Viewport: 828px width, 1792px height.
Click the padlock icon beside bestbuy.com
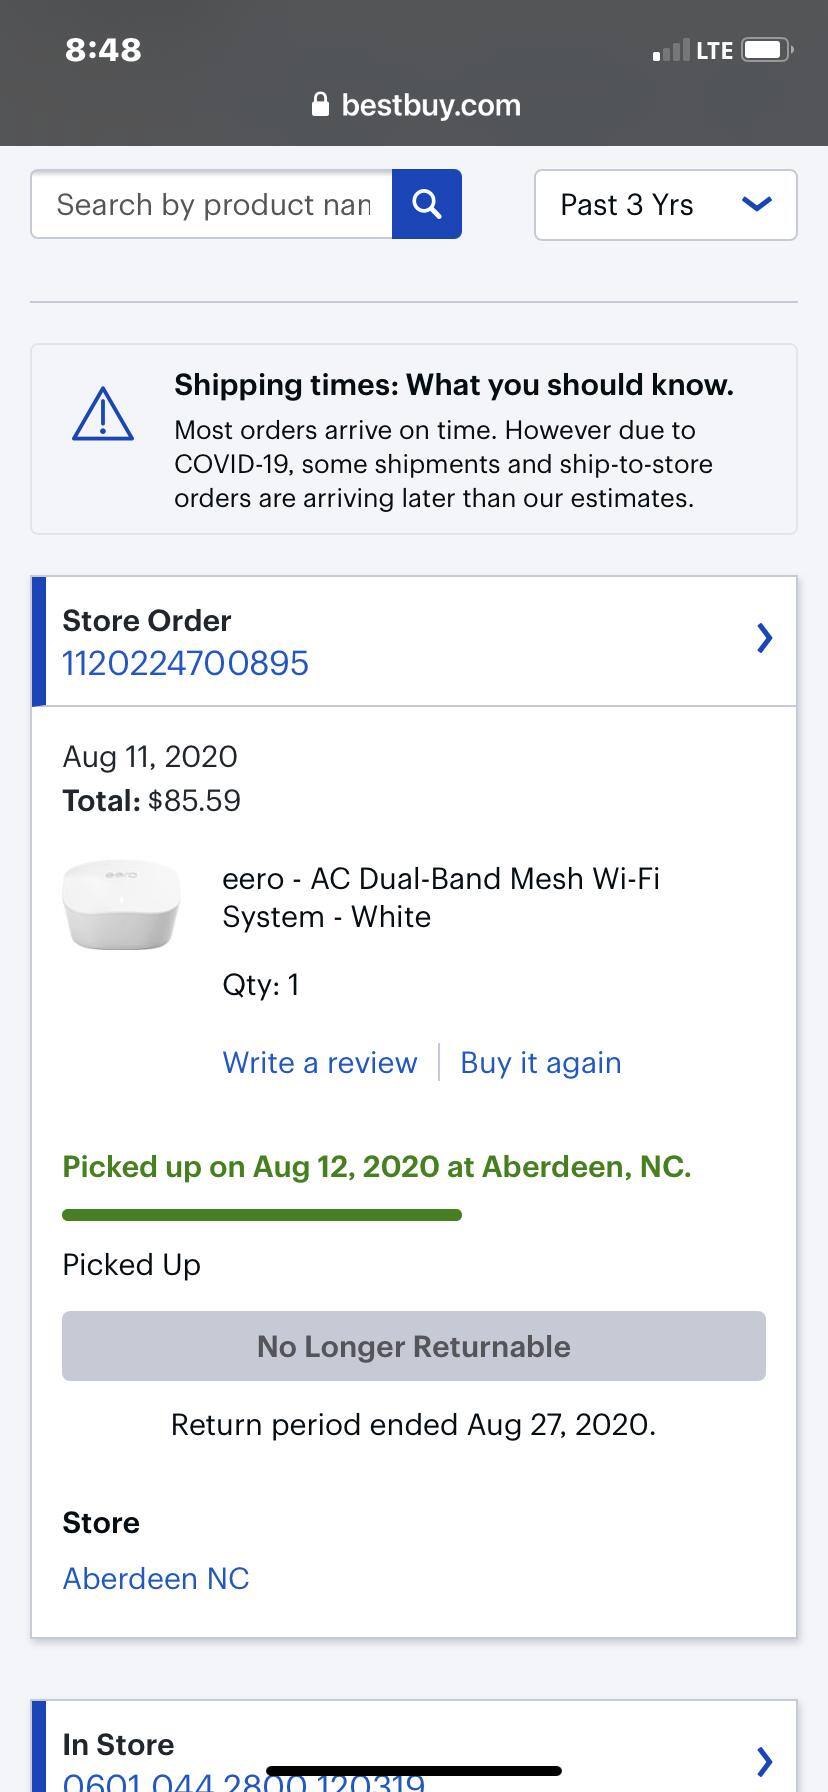click(x=321, y=105)
